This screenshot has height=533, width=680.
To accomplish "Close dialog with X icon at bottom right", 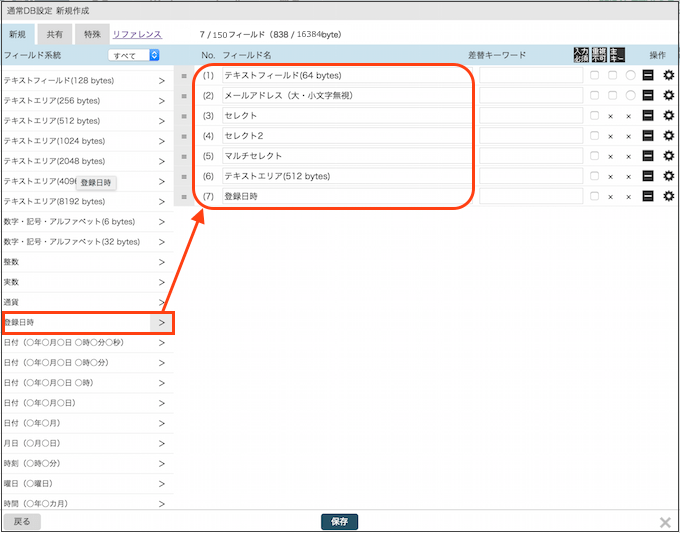I will click(665, 522).
